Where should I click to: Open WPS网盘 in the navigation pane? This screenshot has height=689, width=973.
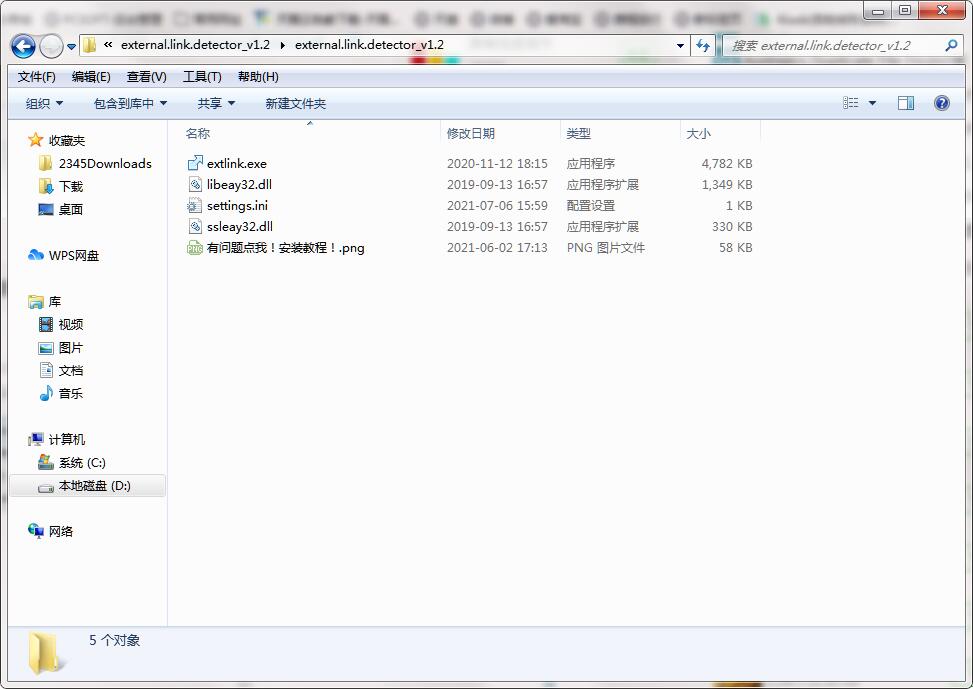pos(73,255)
